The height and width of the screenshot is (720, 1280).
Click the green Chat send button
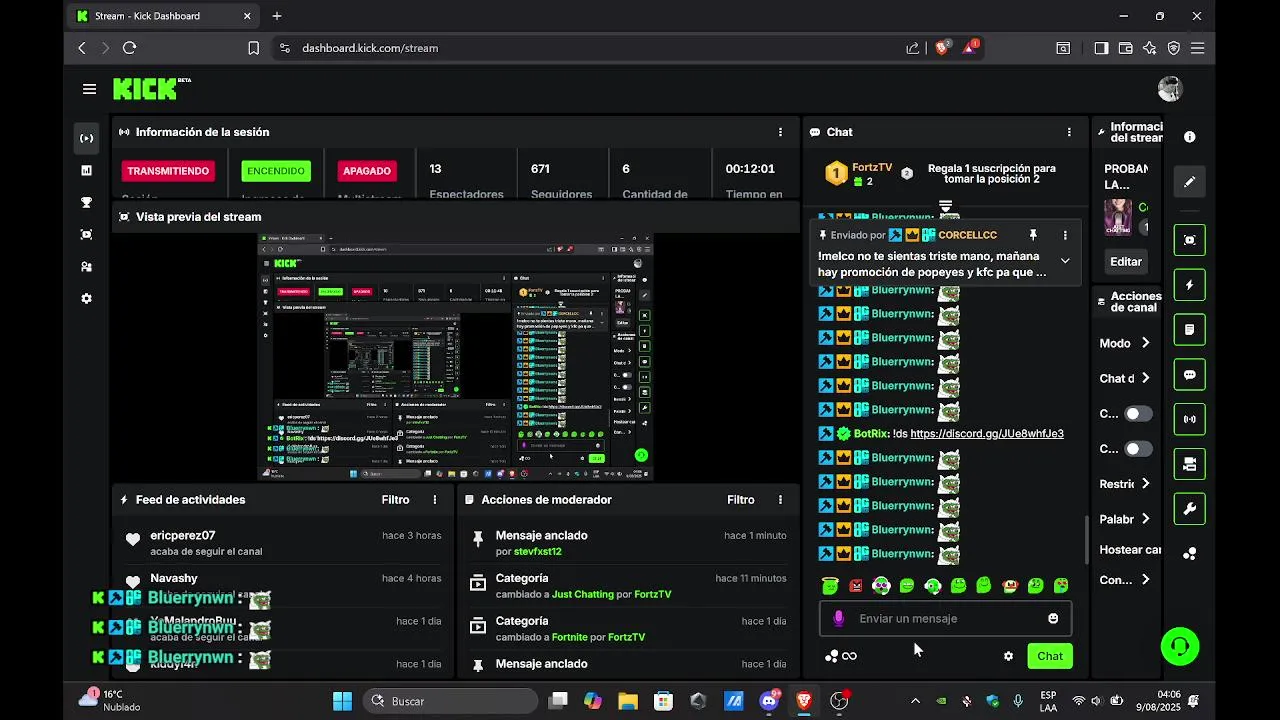[x=1050, y=656]
